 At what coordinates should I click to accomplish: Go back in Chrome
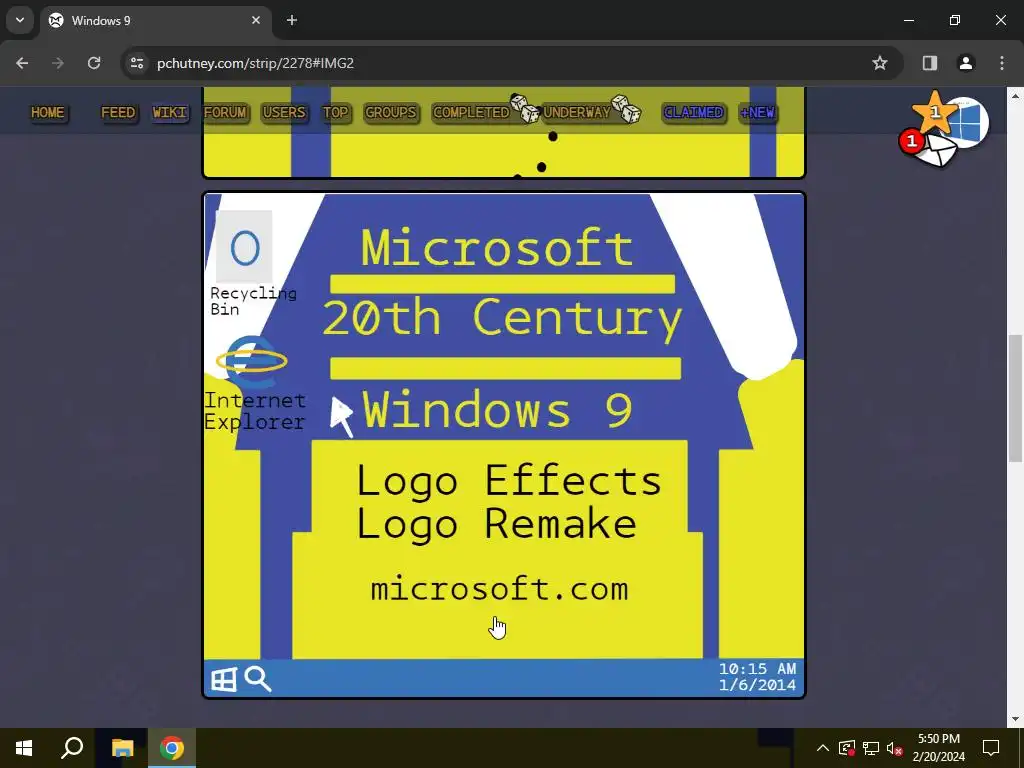coord(22,63)
